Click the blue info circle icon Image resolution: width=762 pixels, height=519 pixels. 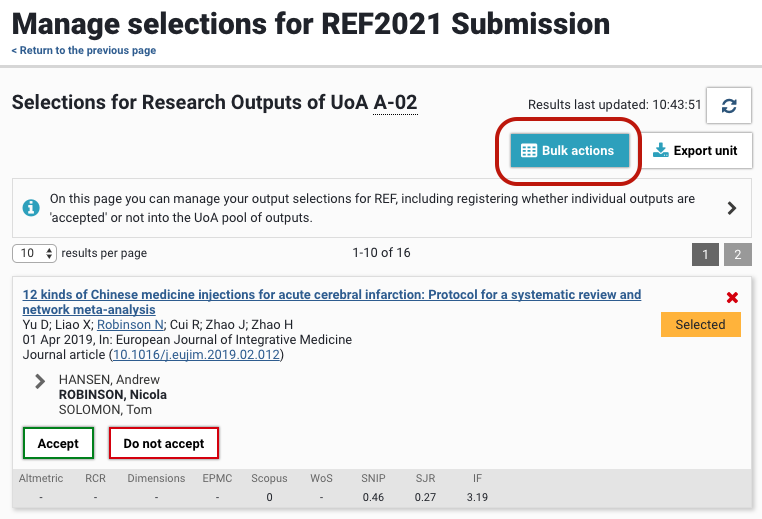click(x=32, y=209)
